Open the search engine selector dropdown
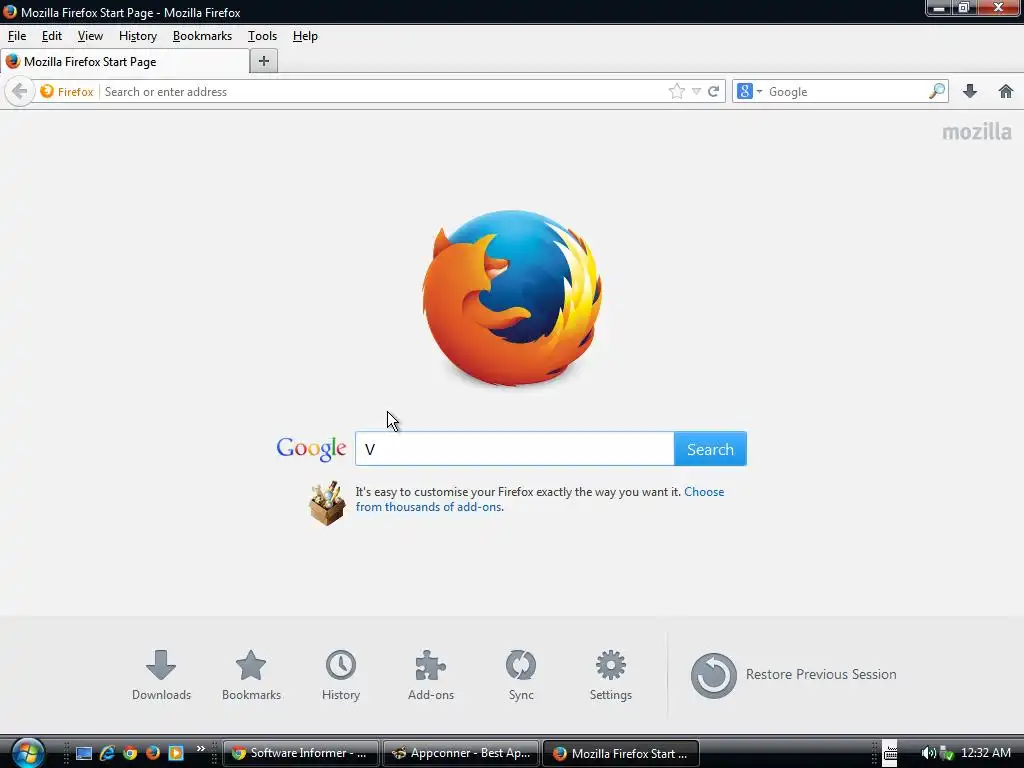The width and height of the screenshot is (1024, 768). [749, 91]
